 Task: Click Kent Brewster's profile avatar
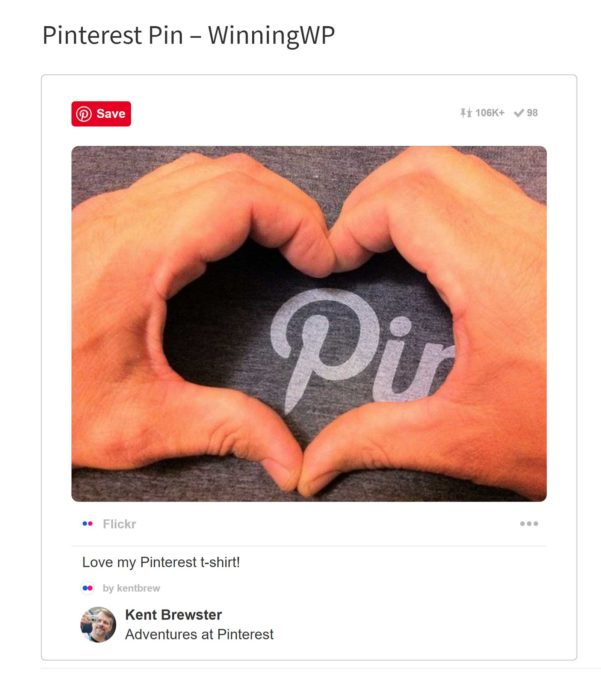[98, 624]
